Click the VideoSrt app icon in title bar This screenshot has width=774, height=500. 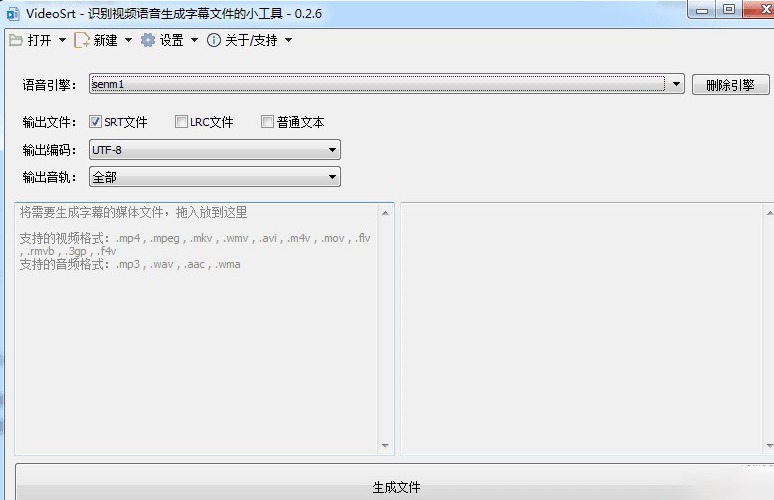click(13, 14)
